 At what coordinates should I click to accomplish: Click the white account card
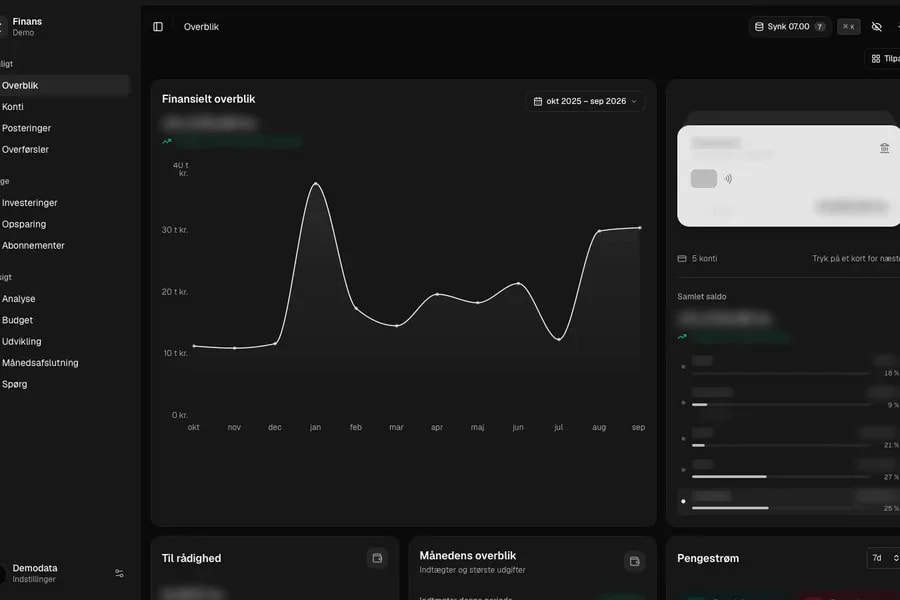(x=789, y=176)
